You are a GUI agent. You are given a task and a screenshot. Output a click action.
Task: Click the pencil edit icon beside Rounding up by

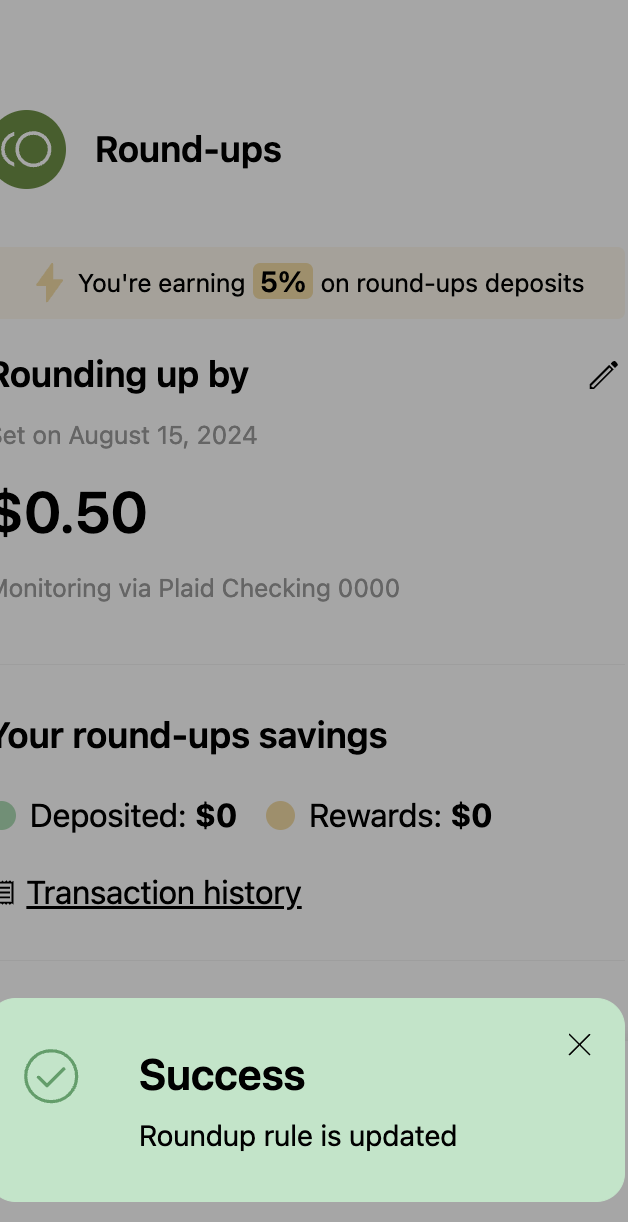tap(603, 375)
